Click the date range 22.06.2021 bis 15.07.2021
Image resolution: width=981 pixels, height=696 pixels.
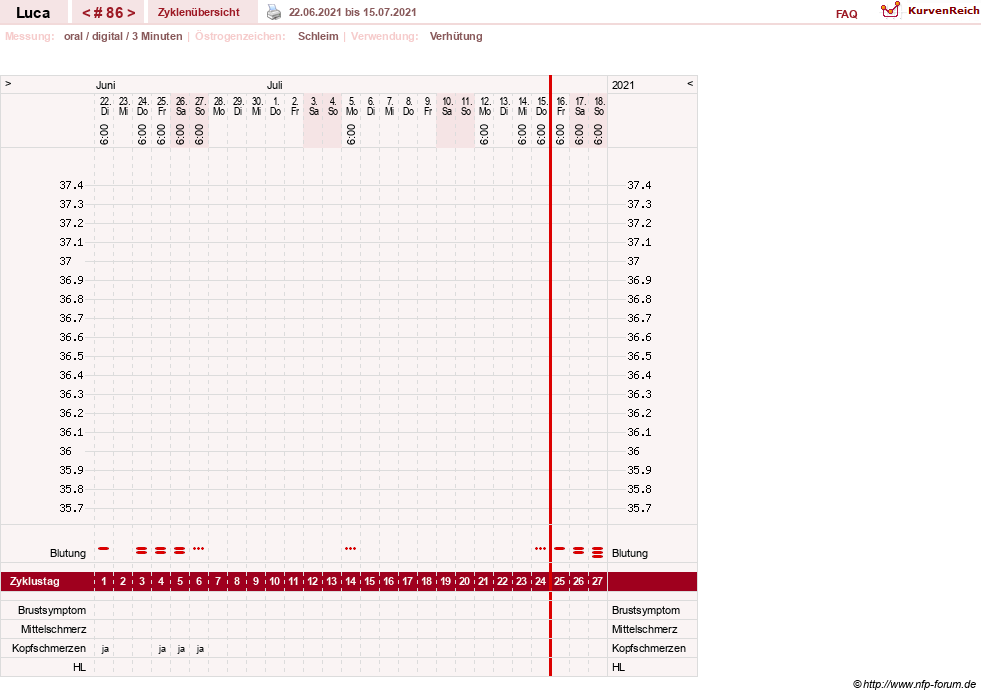(x=352, y=12)
